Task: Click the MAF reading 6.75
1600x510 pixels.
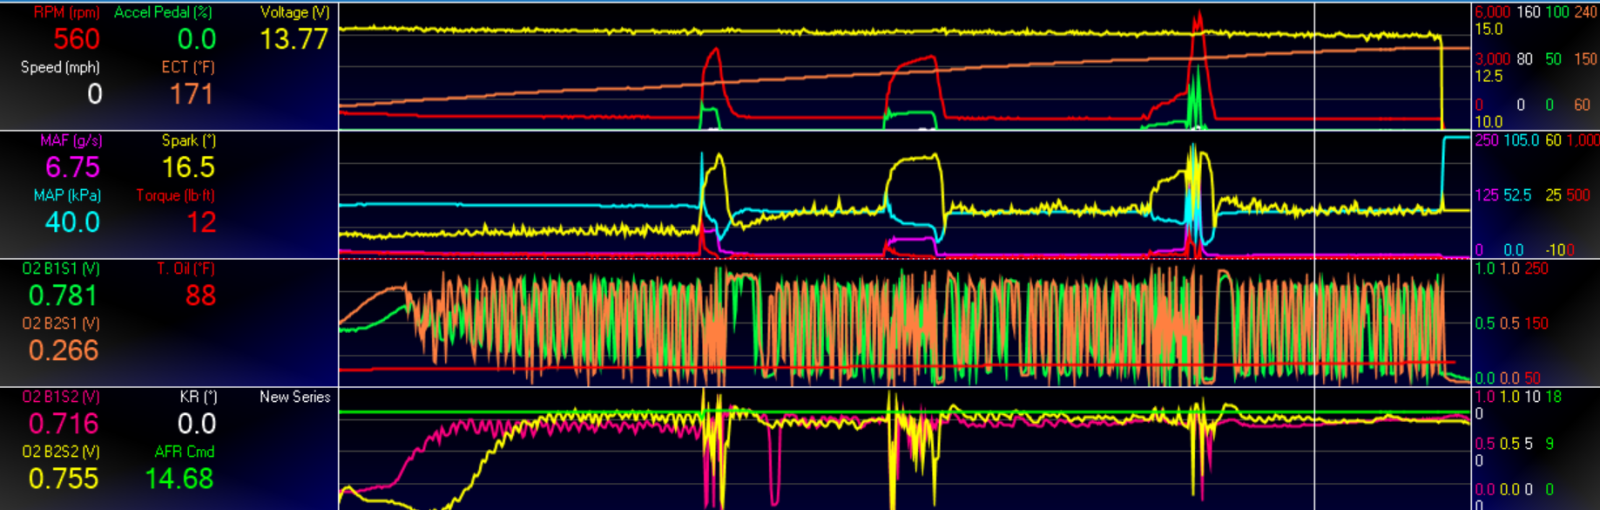Action: click(x=73, y=167)
